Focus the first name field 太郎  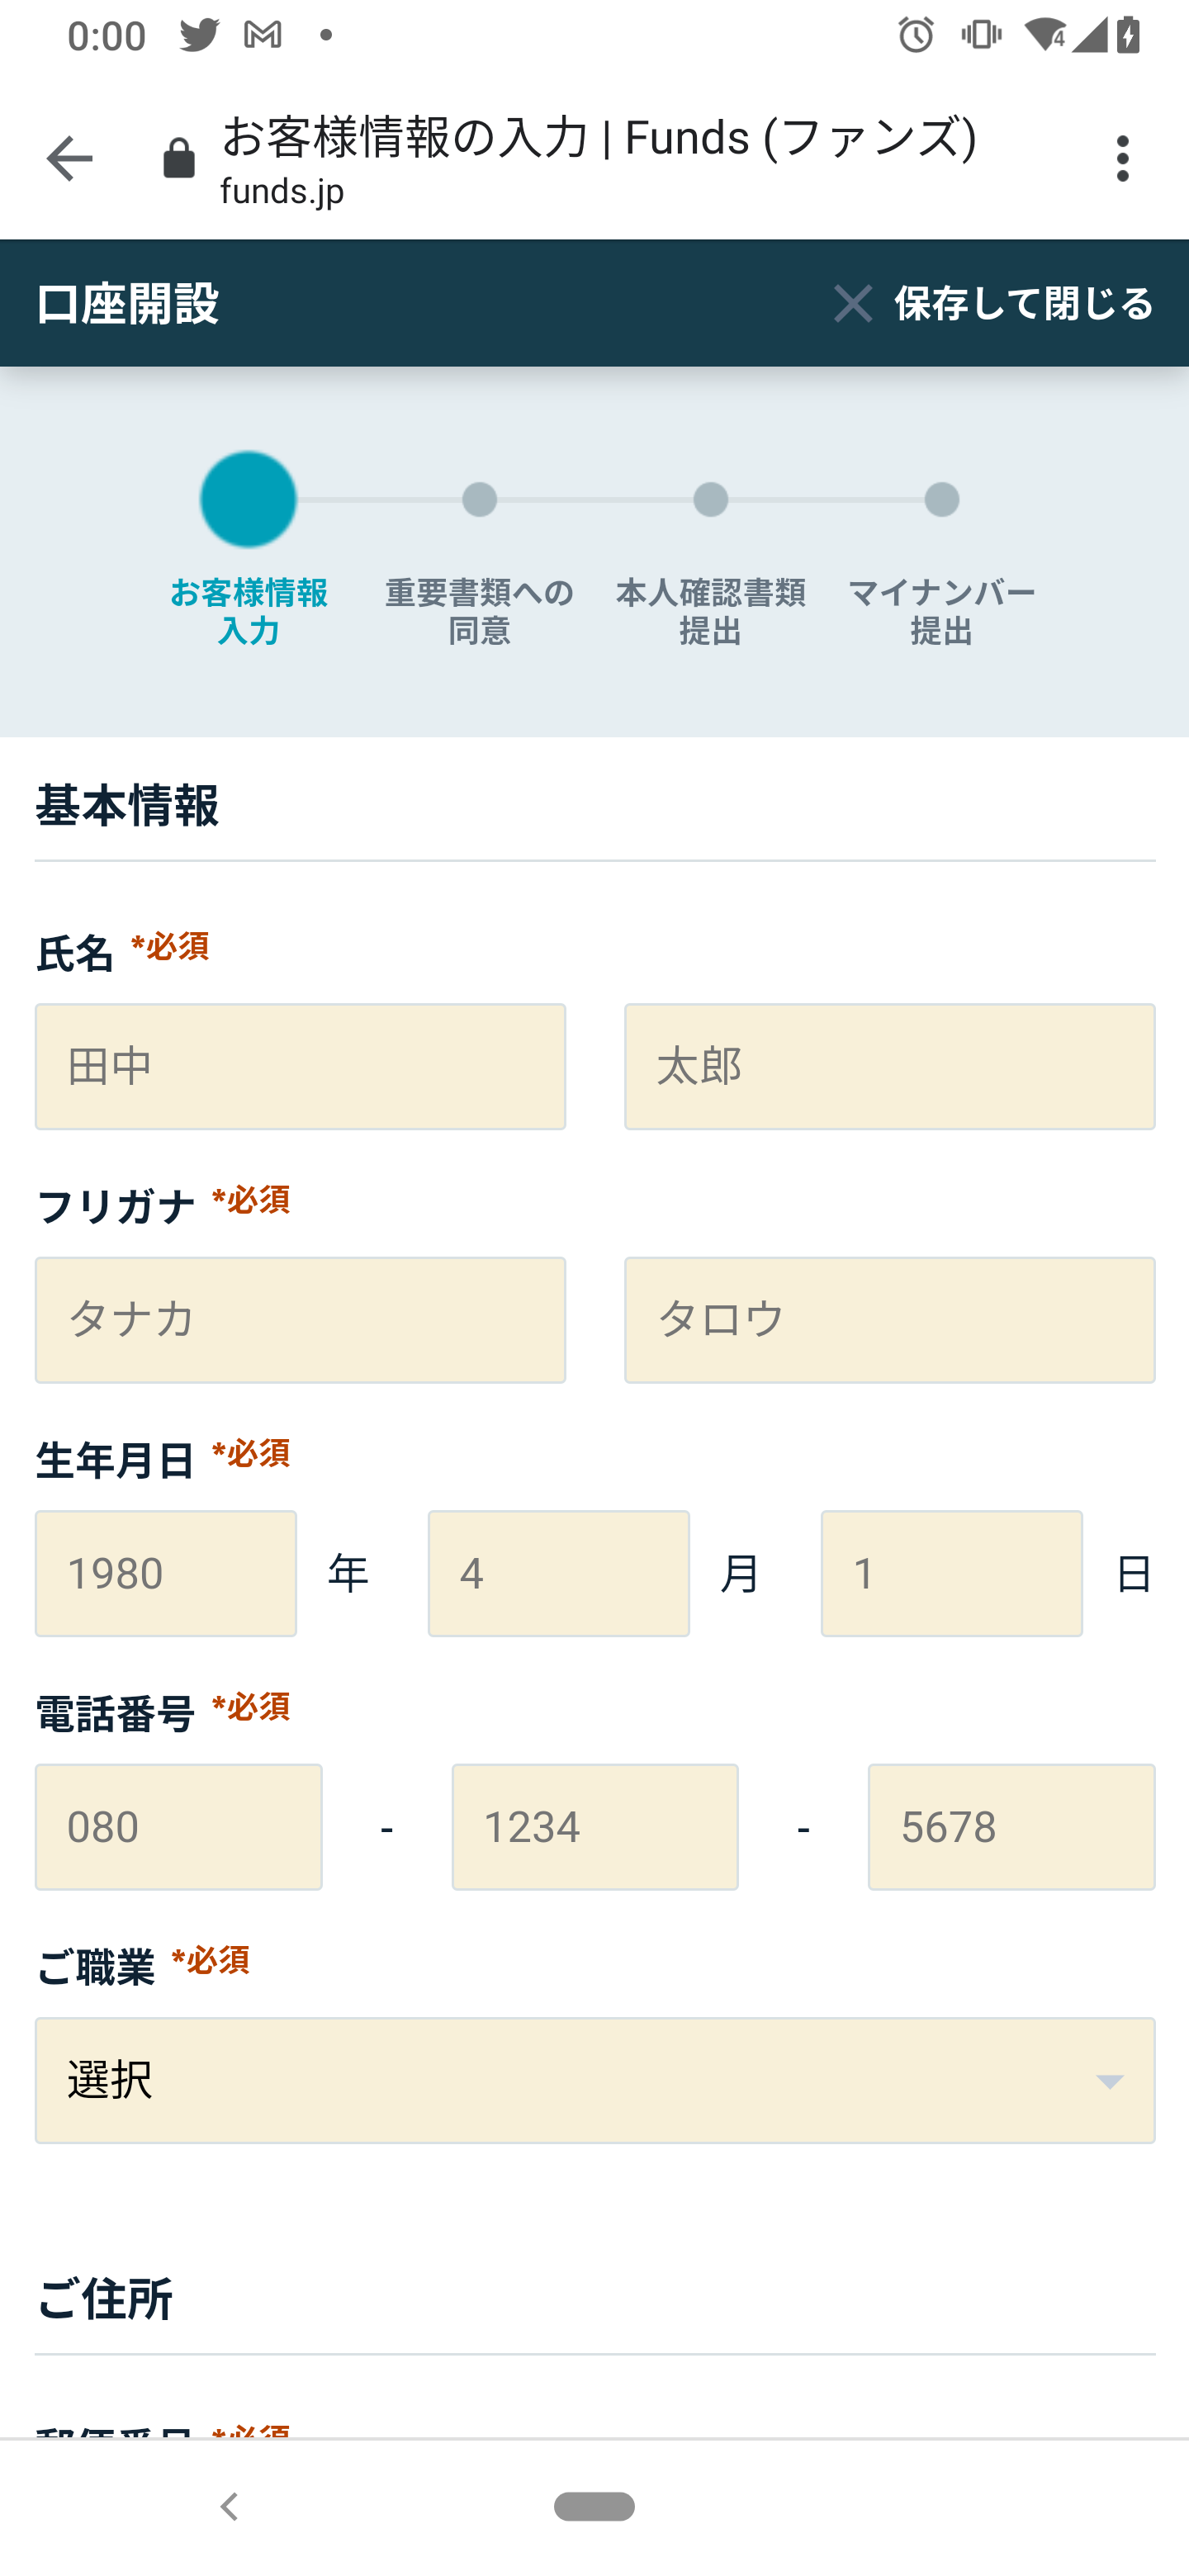tap(889, 1067)
